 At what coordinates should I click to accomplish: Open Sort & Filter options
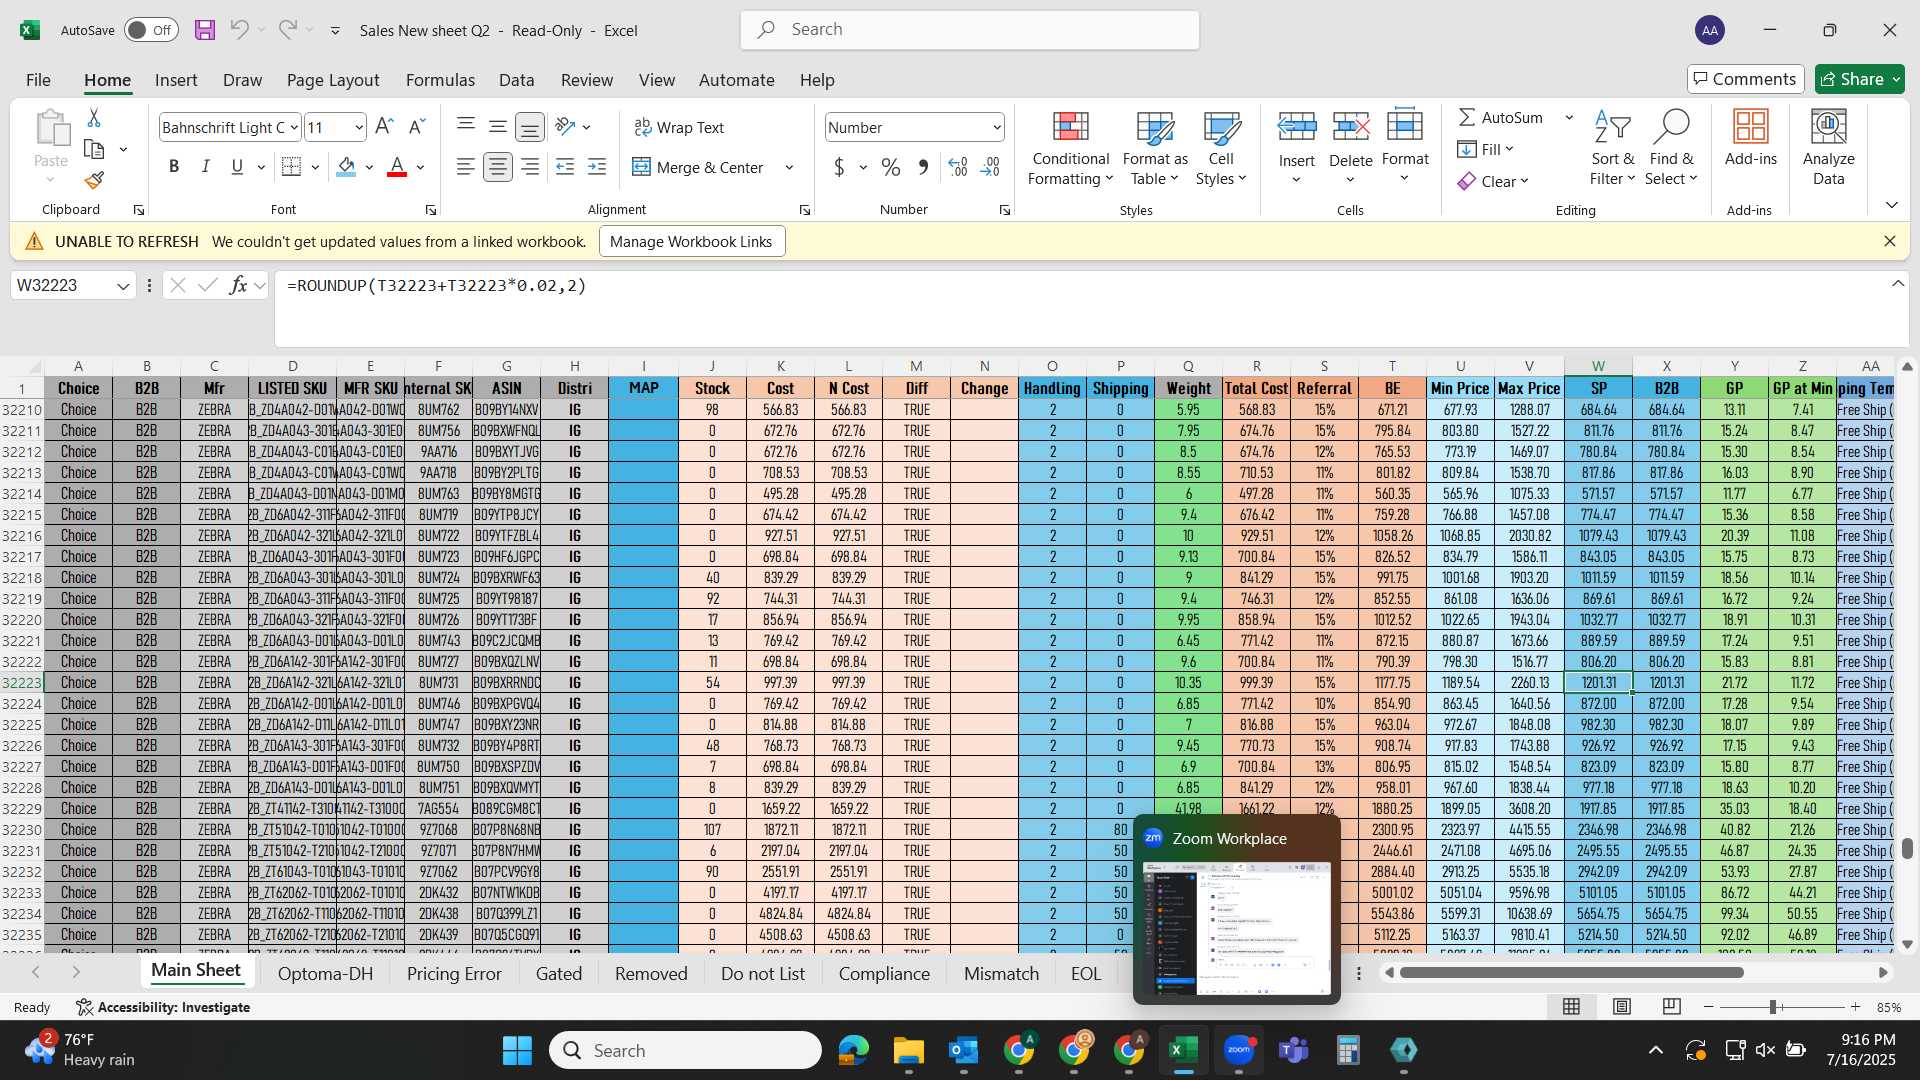coord(1612,148)
